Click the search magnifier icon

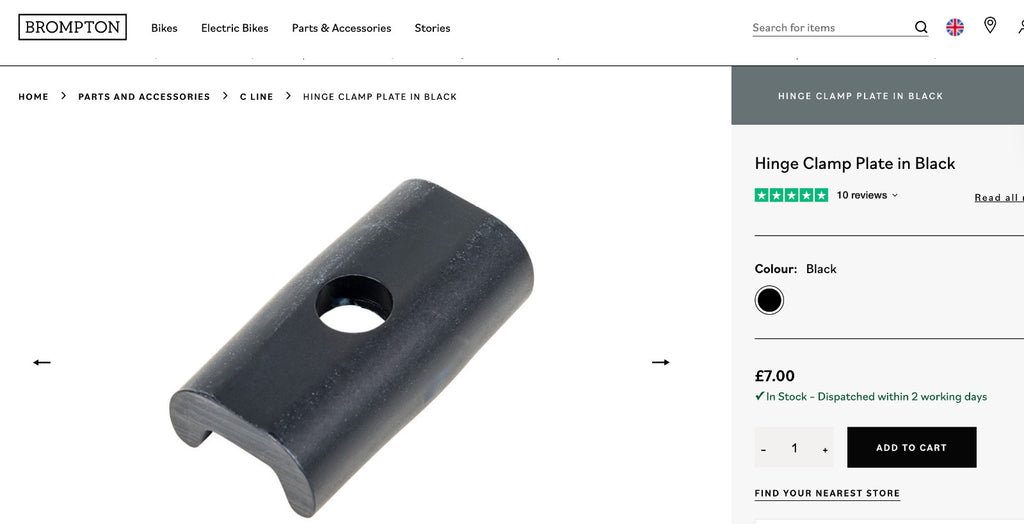point(921,27)
